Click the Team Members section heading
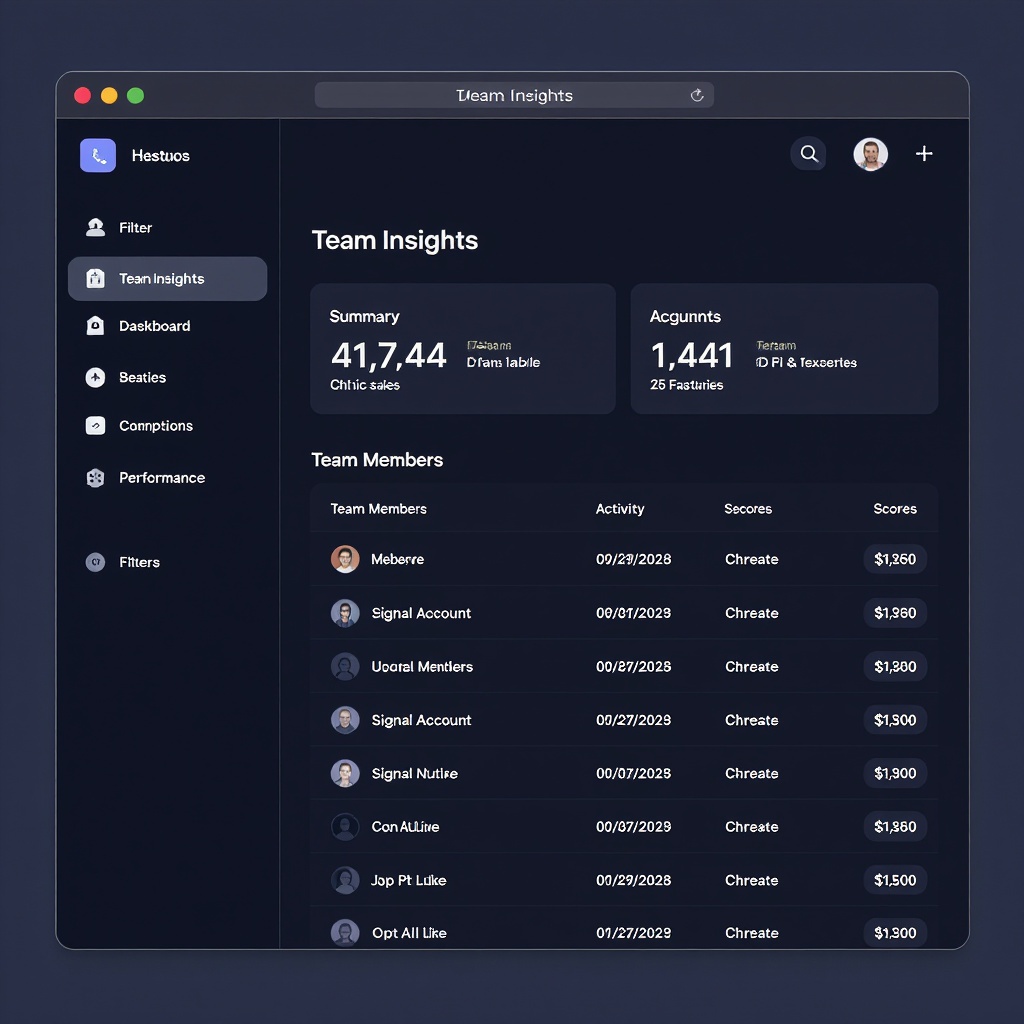Image resolution: width=1024 pixels, height=1024 pixels. coord(377,460)
